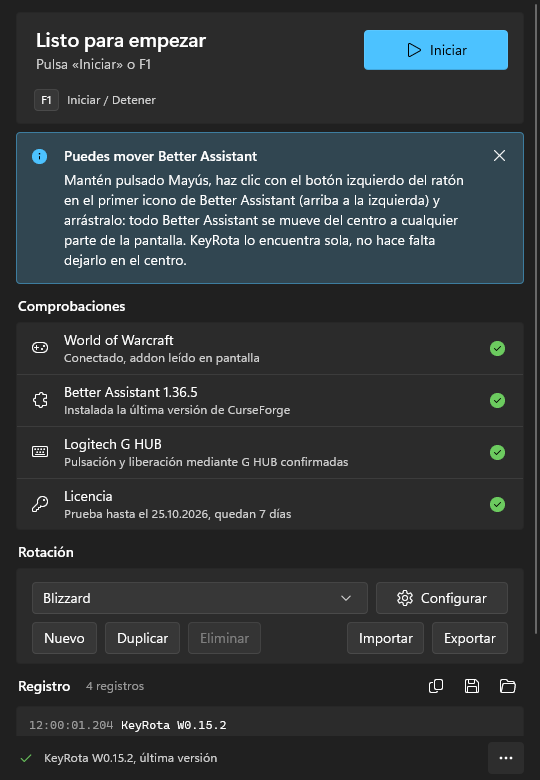Open the three-dots more options menu
The image size is (540, 780).
pyautogui.click(x=506, y=758)
